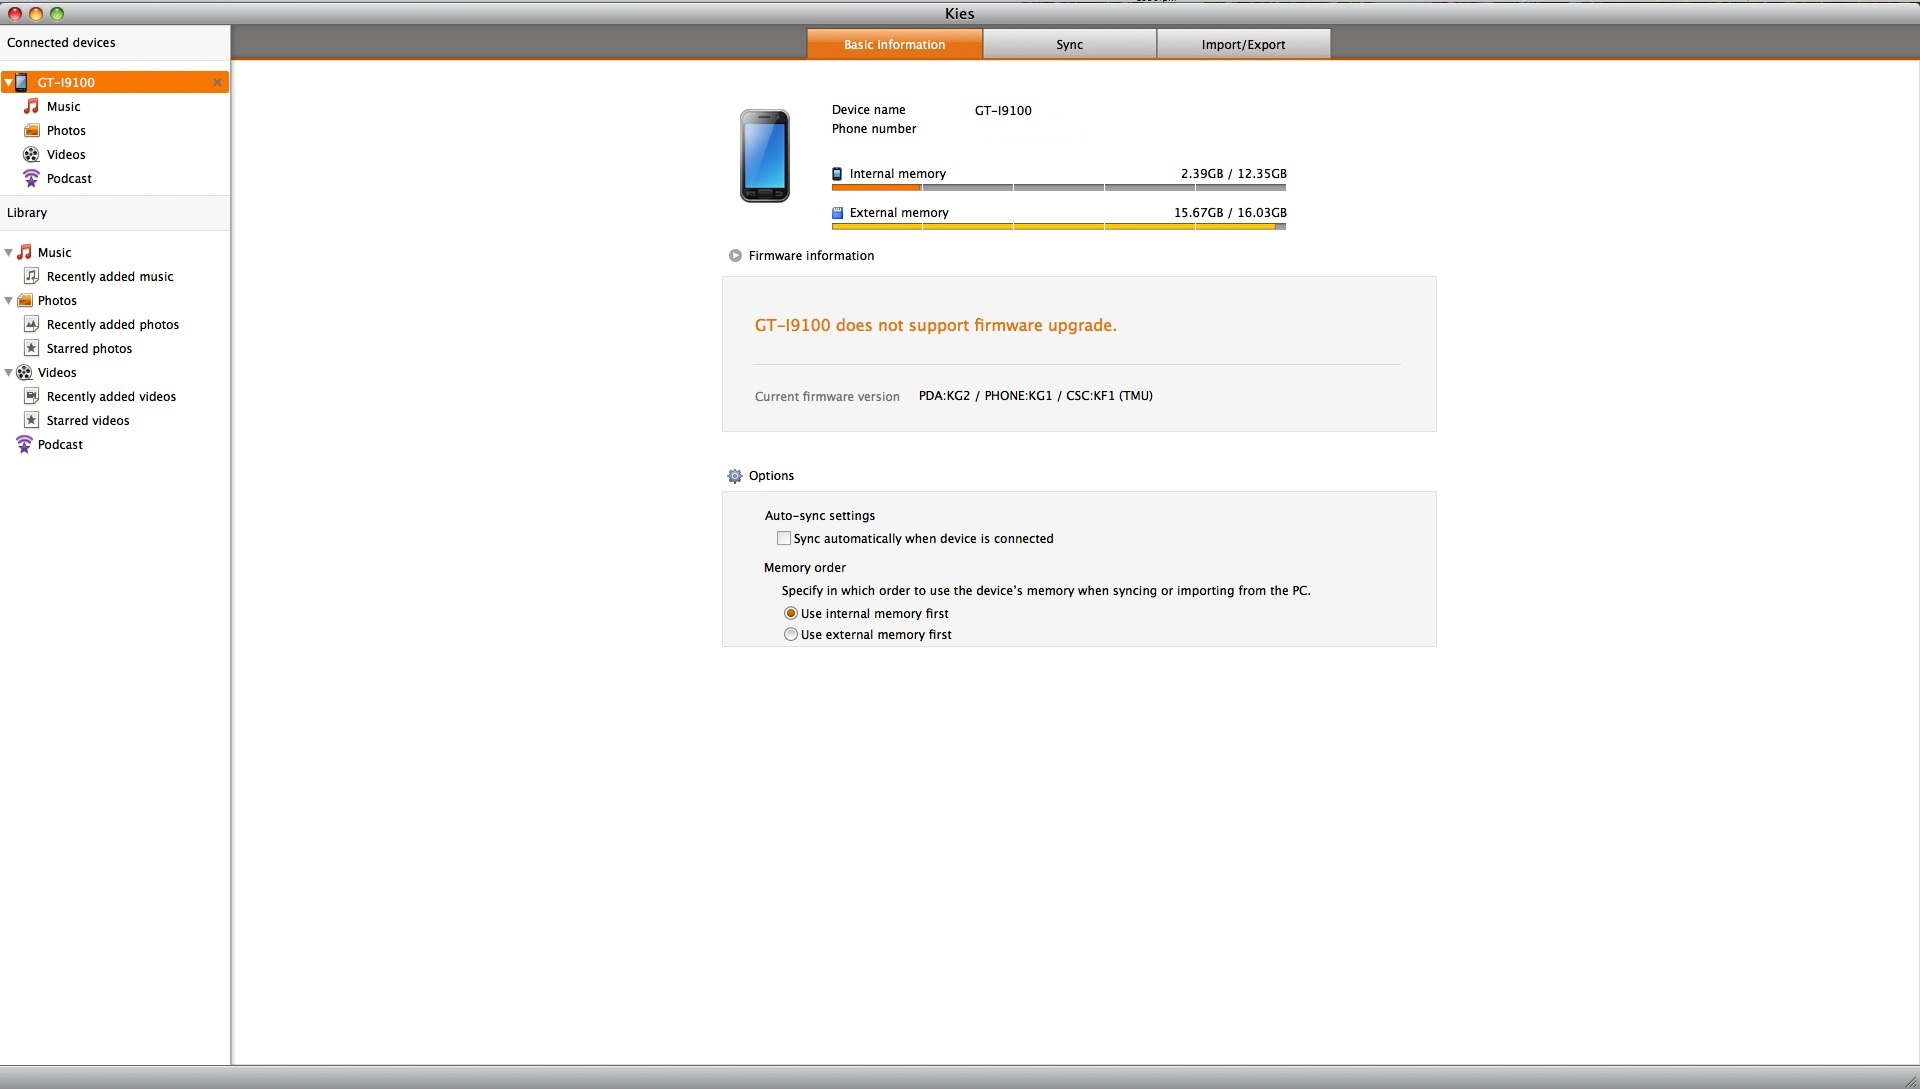Click the Recently added music icon

click(31, 276)
